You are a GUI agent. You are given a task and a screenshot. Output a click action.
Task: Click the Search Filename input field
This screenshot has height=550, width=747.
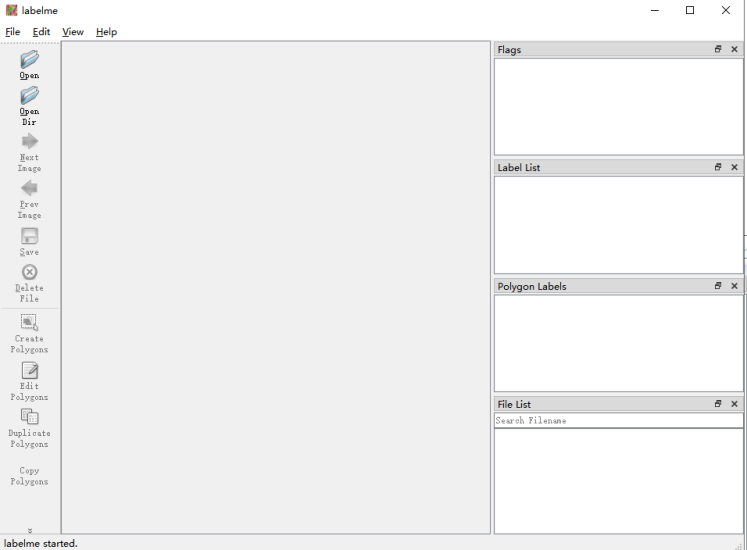618,420
